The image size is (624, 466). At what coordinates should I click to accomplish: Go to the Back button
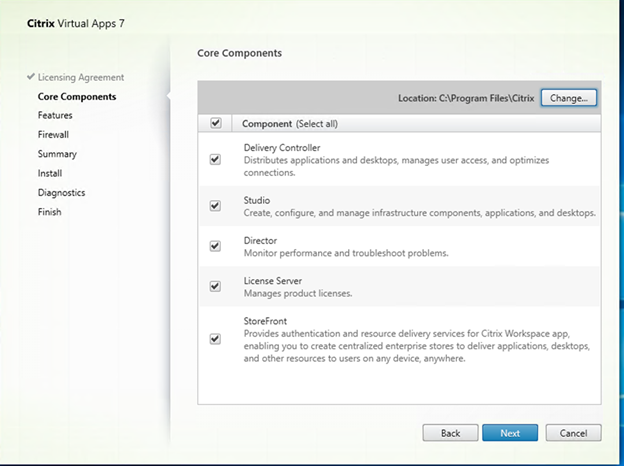[450, 433]
